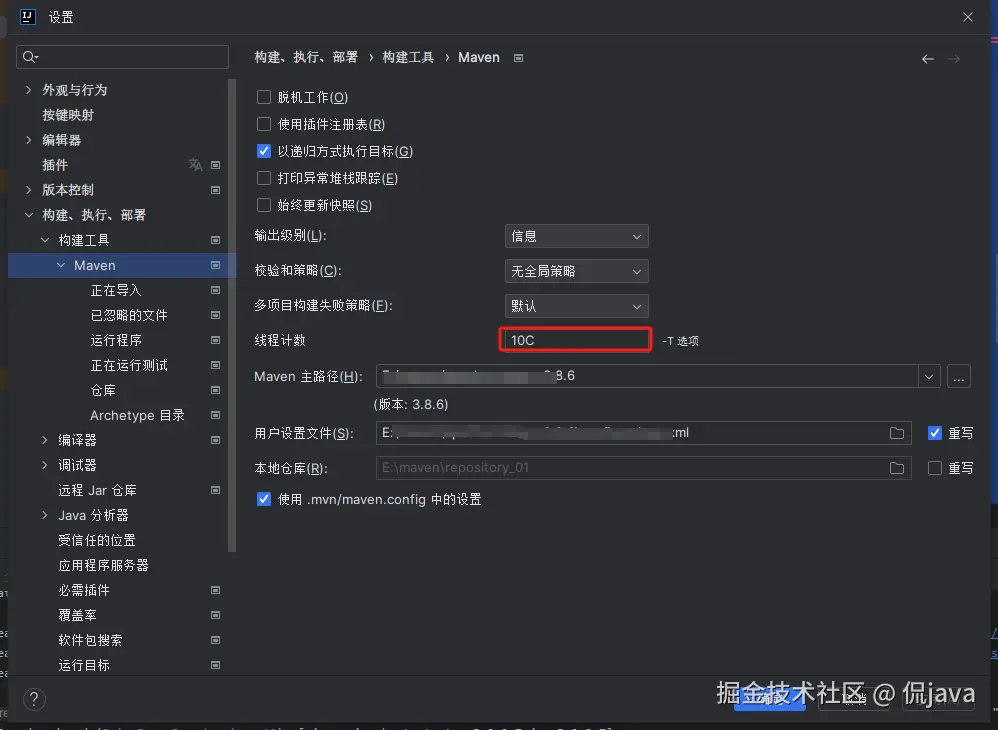Click the back navigation arrow
This screenshot has width=998, height=730.
click(x=927, y=59)
